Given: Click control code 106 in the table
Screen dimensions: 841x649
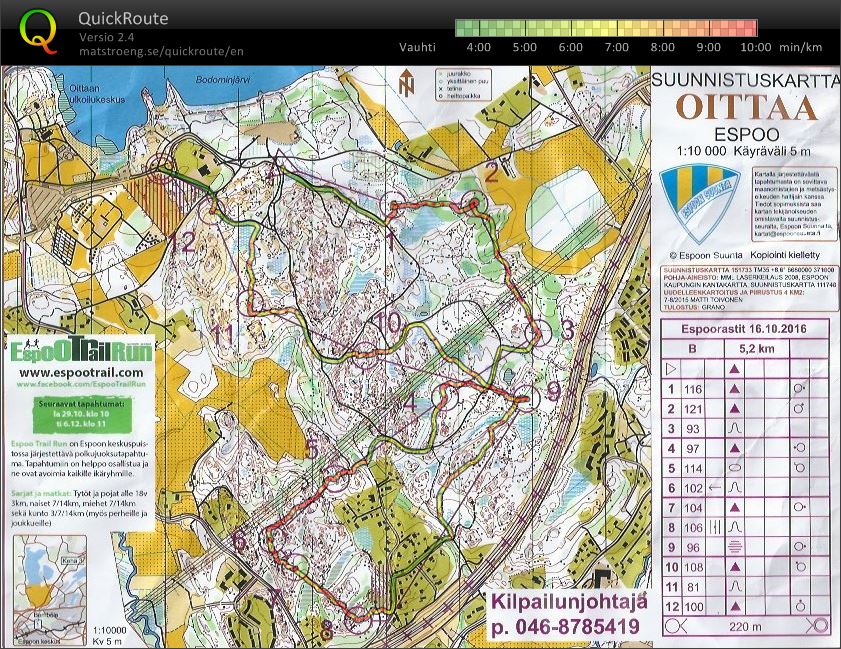Looking at the screenshot, I should click(693, 528).
